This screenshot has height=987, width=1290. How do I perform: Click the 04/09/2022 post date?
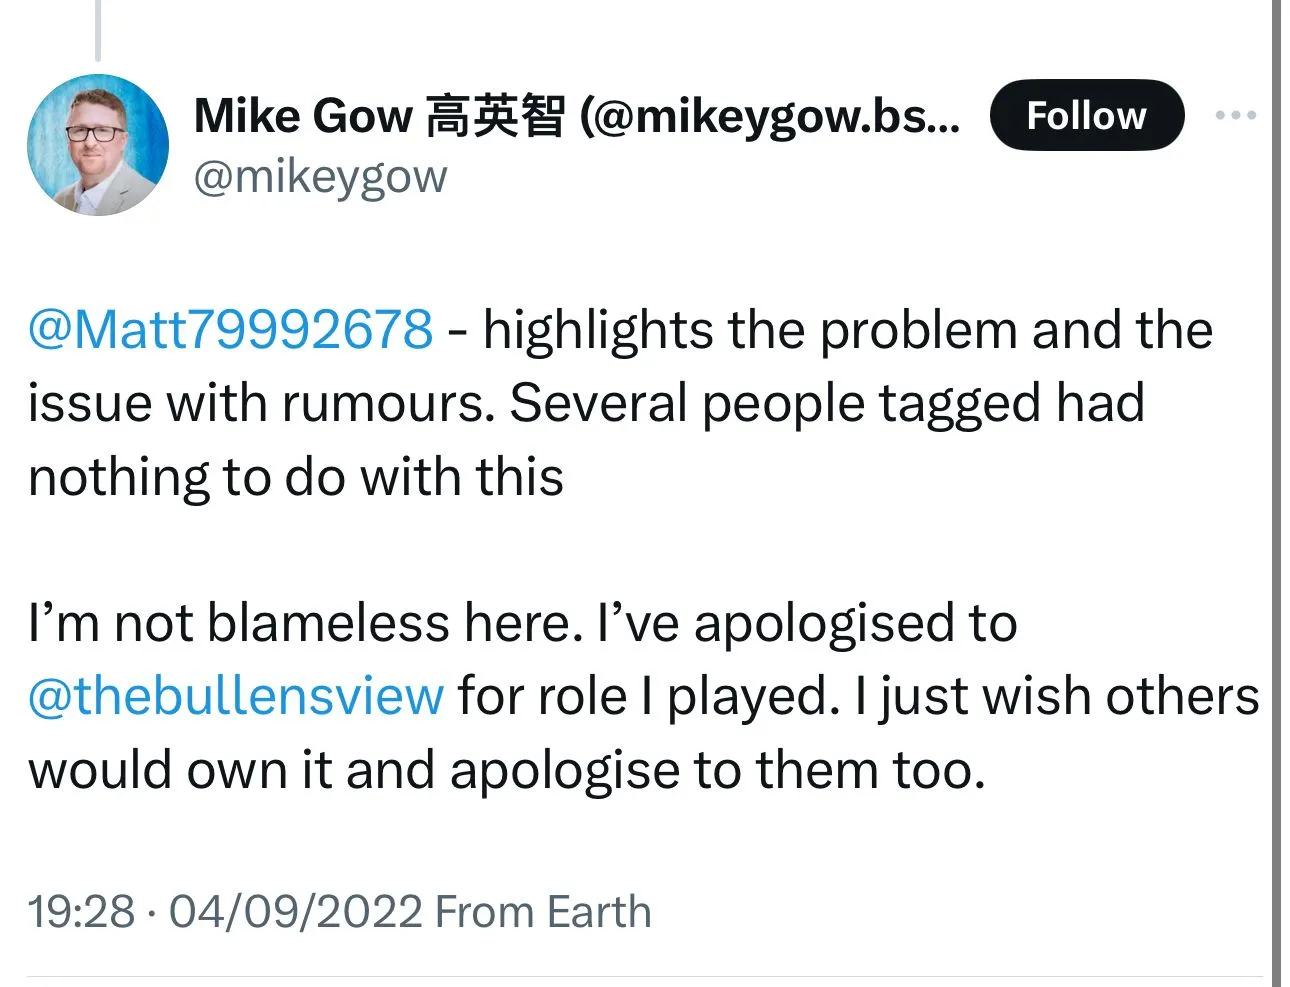296,912
